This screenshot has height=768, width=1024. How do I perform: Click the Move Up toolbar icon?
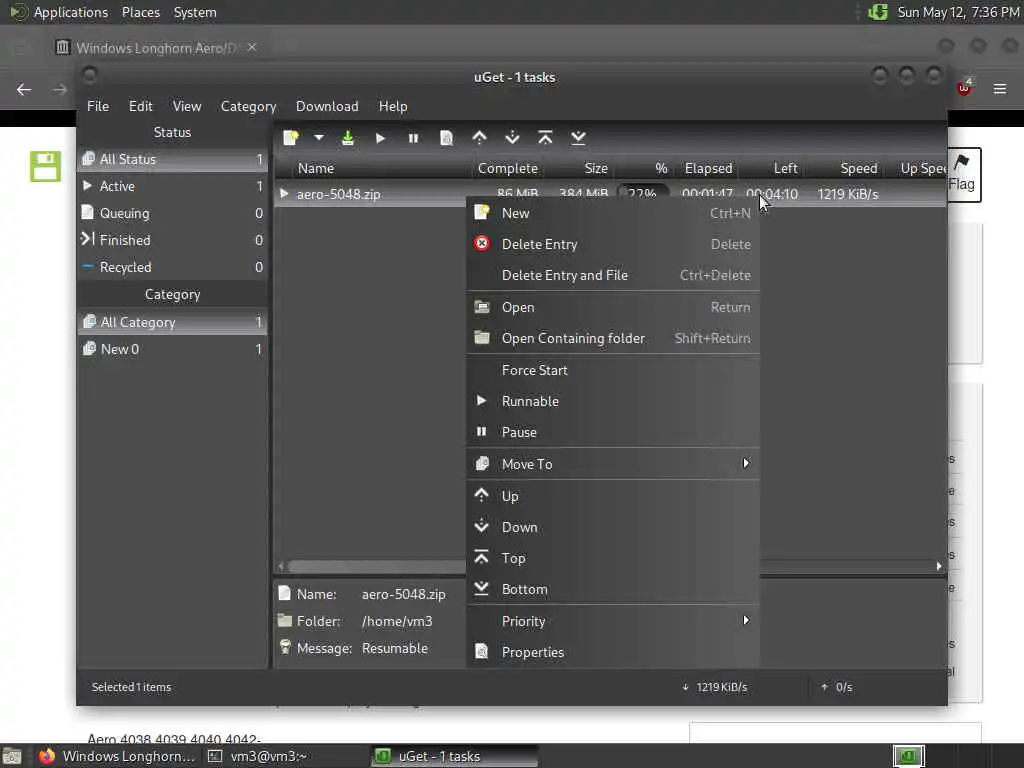click(x=479, y=138)
